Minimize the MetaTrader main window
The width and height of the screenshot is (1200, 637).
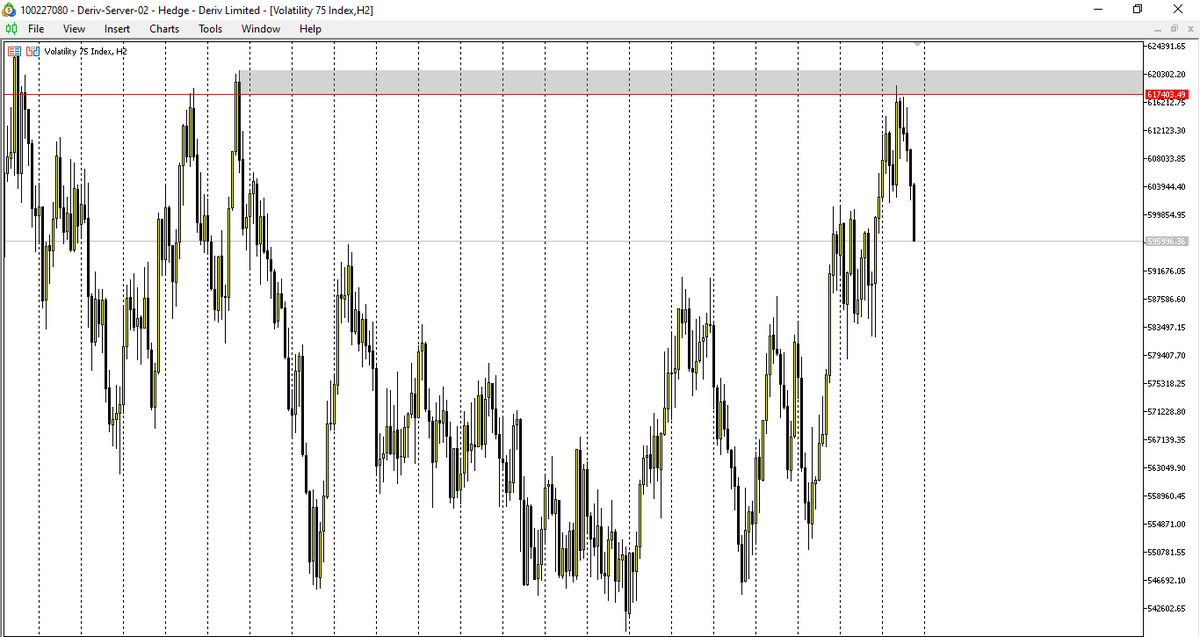pyautogui.click(x=1096, y=9)
